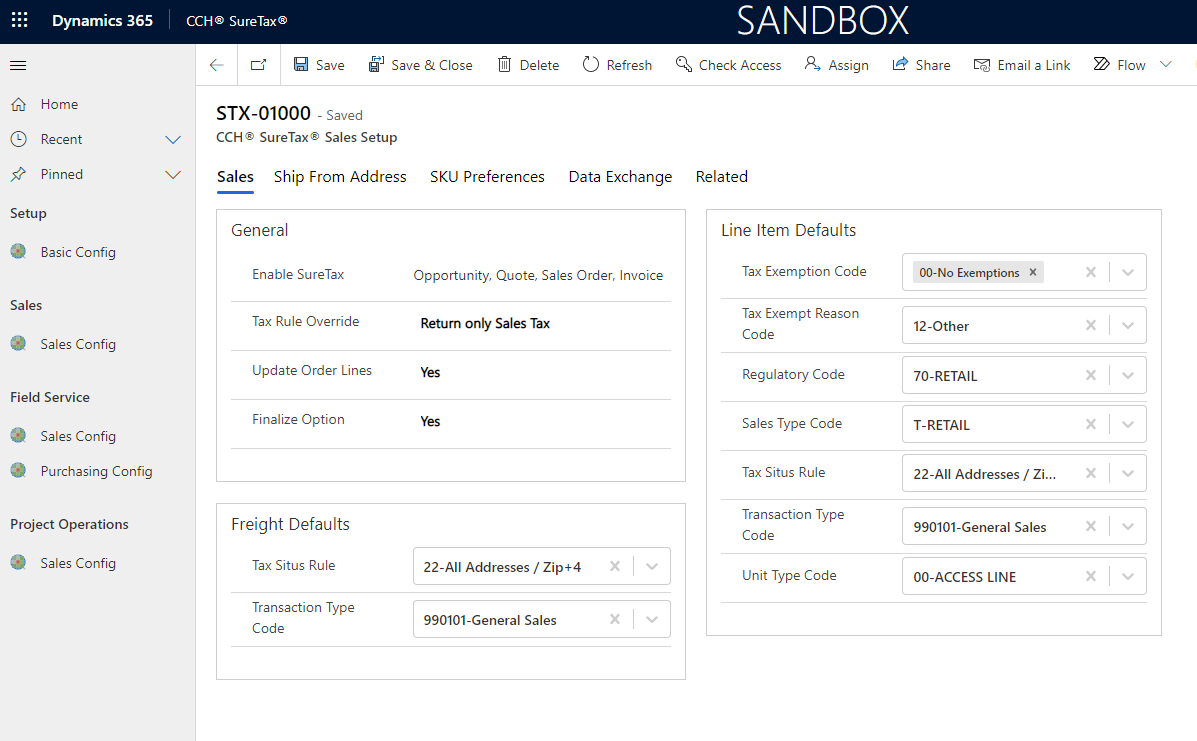Clear Freight Defaults Transaction Type Code value

coord(615,619)
